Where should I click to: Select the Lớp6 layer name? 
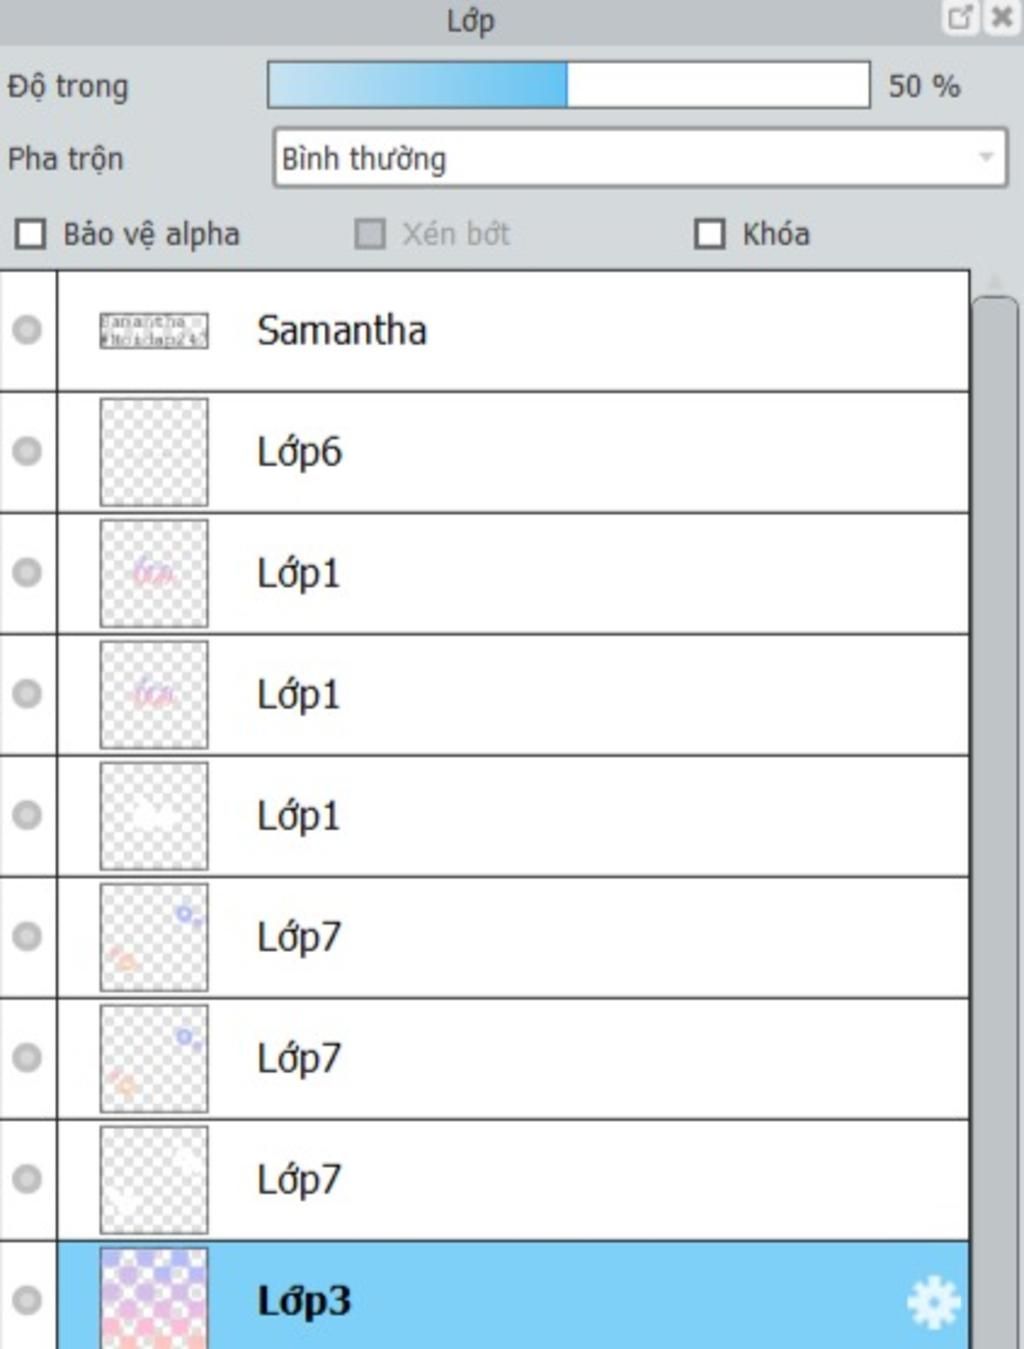click(x=300, y=452)
